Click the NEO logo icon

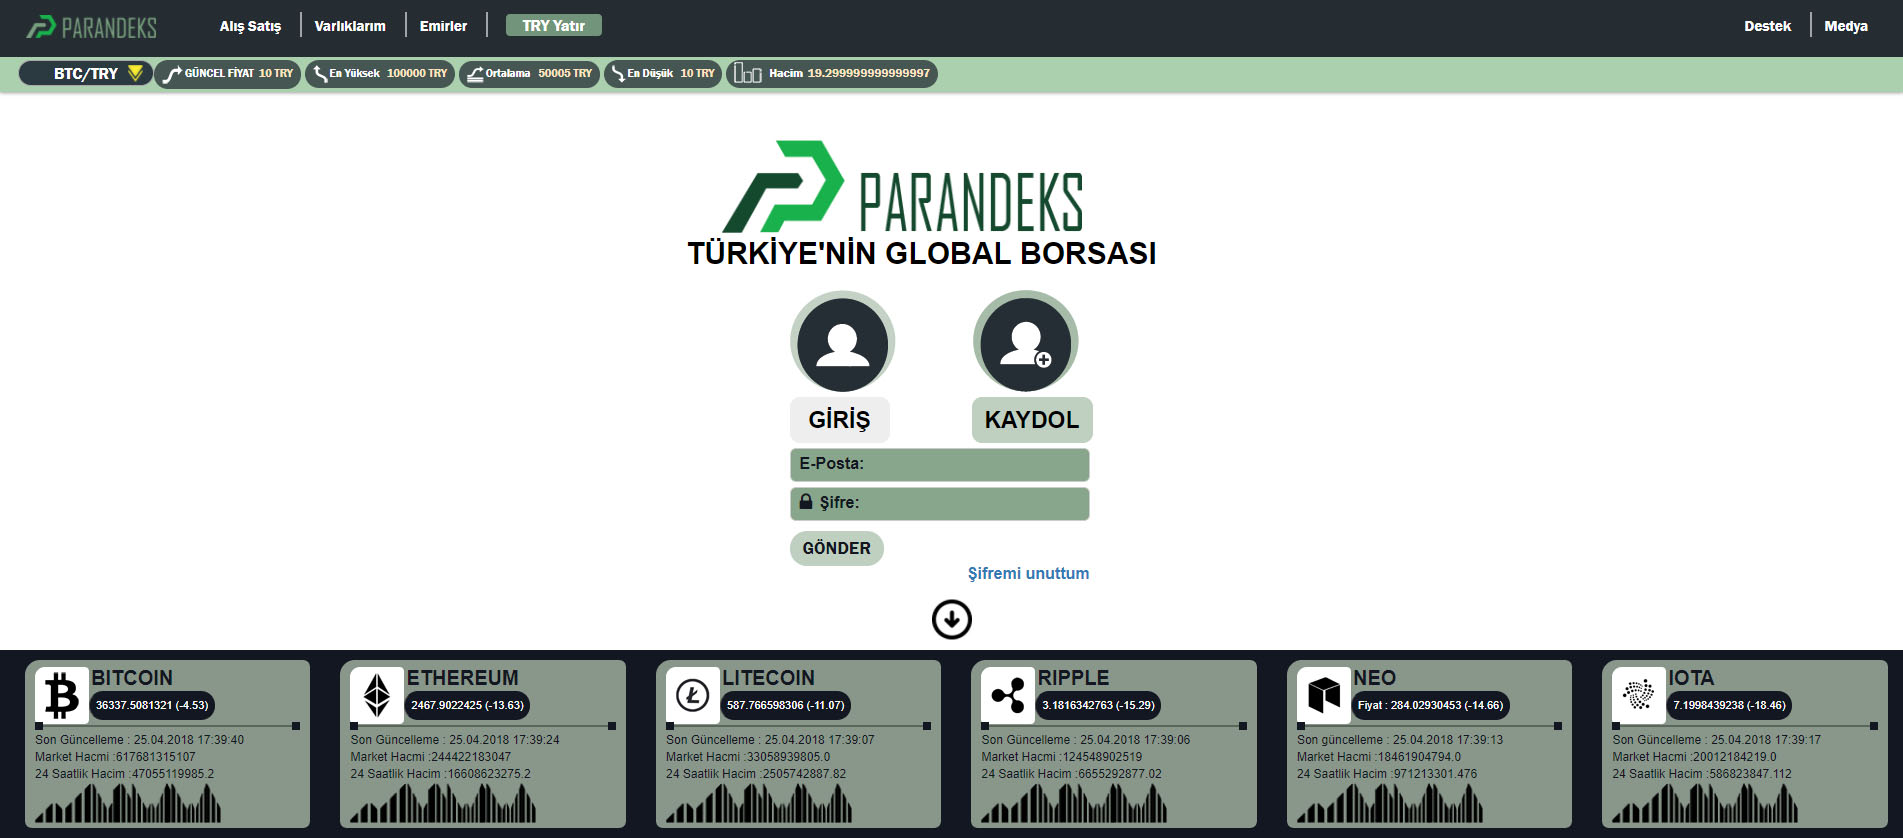(x=1324, y=696)
